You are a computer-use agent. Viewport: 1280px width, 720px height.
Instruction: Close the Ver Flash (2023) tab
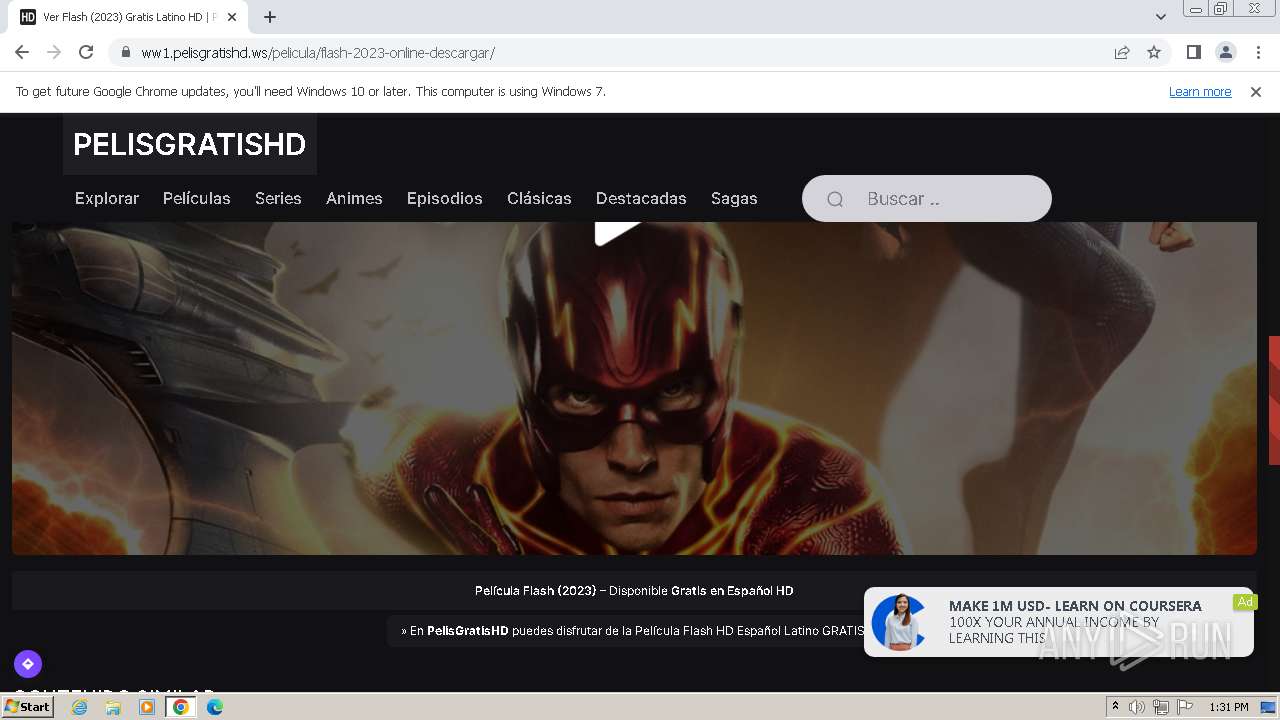(x=232, y=17)
